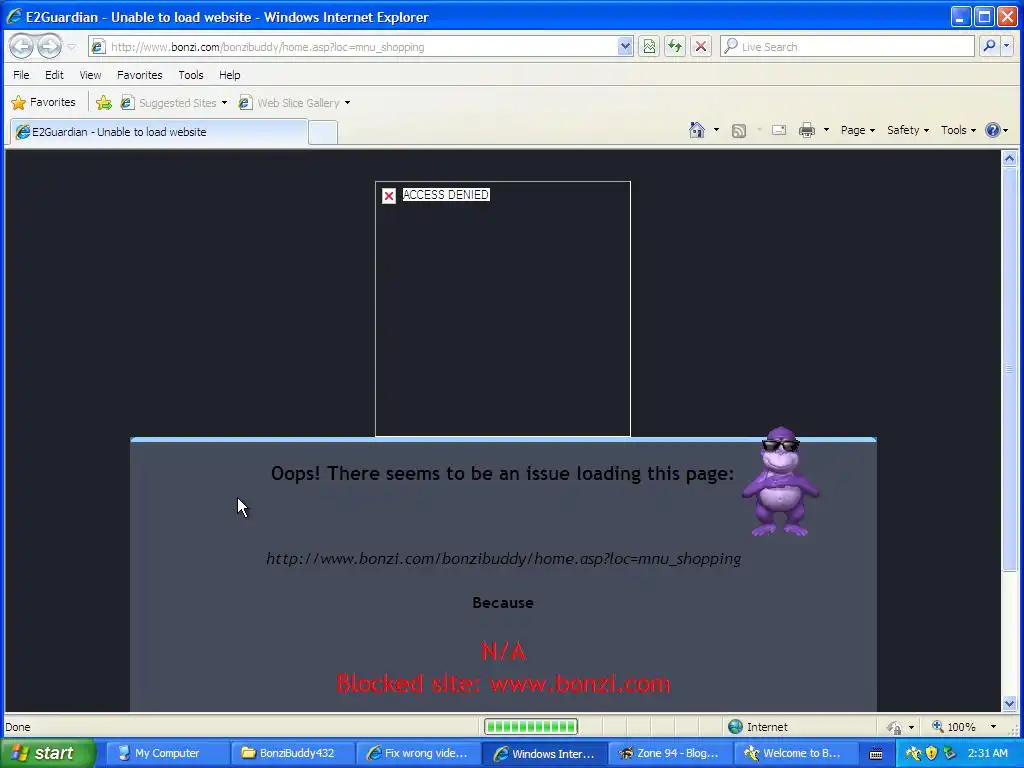Open the Favorites menu
The height and width of the screenshot is (768, 1024).
point(140,75)
